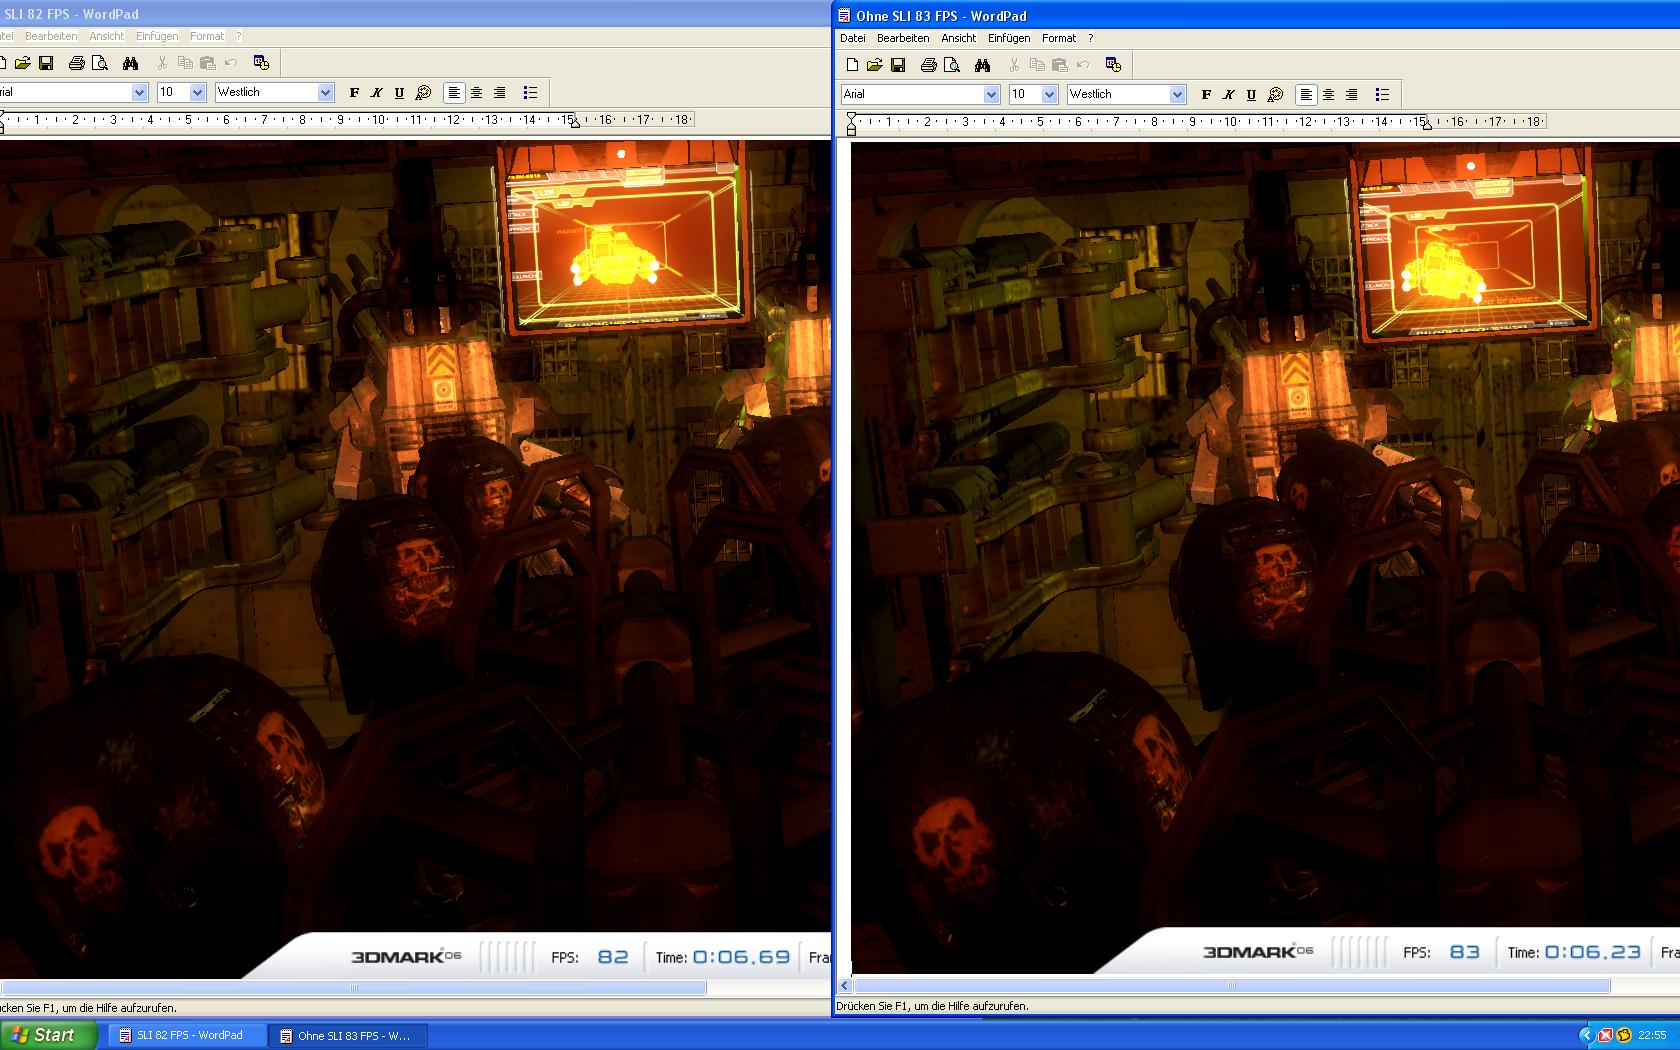Open text color picker in Ohne SLI 83 FPS window
The height and width of the screenshot is (1050, 1680).
(1275, 94)
